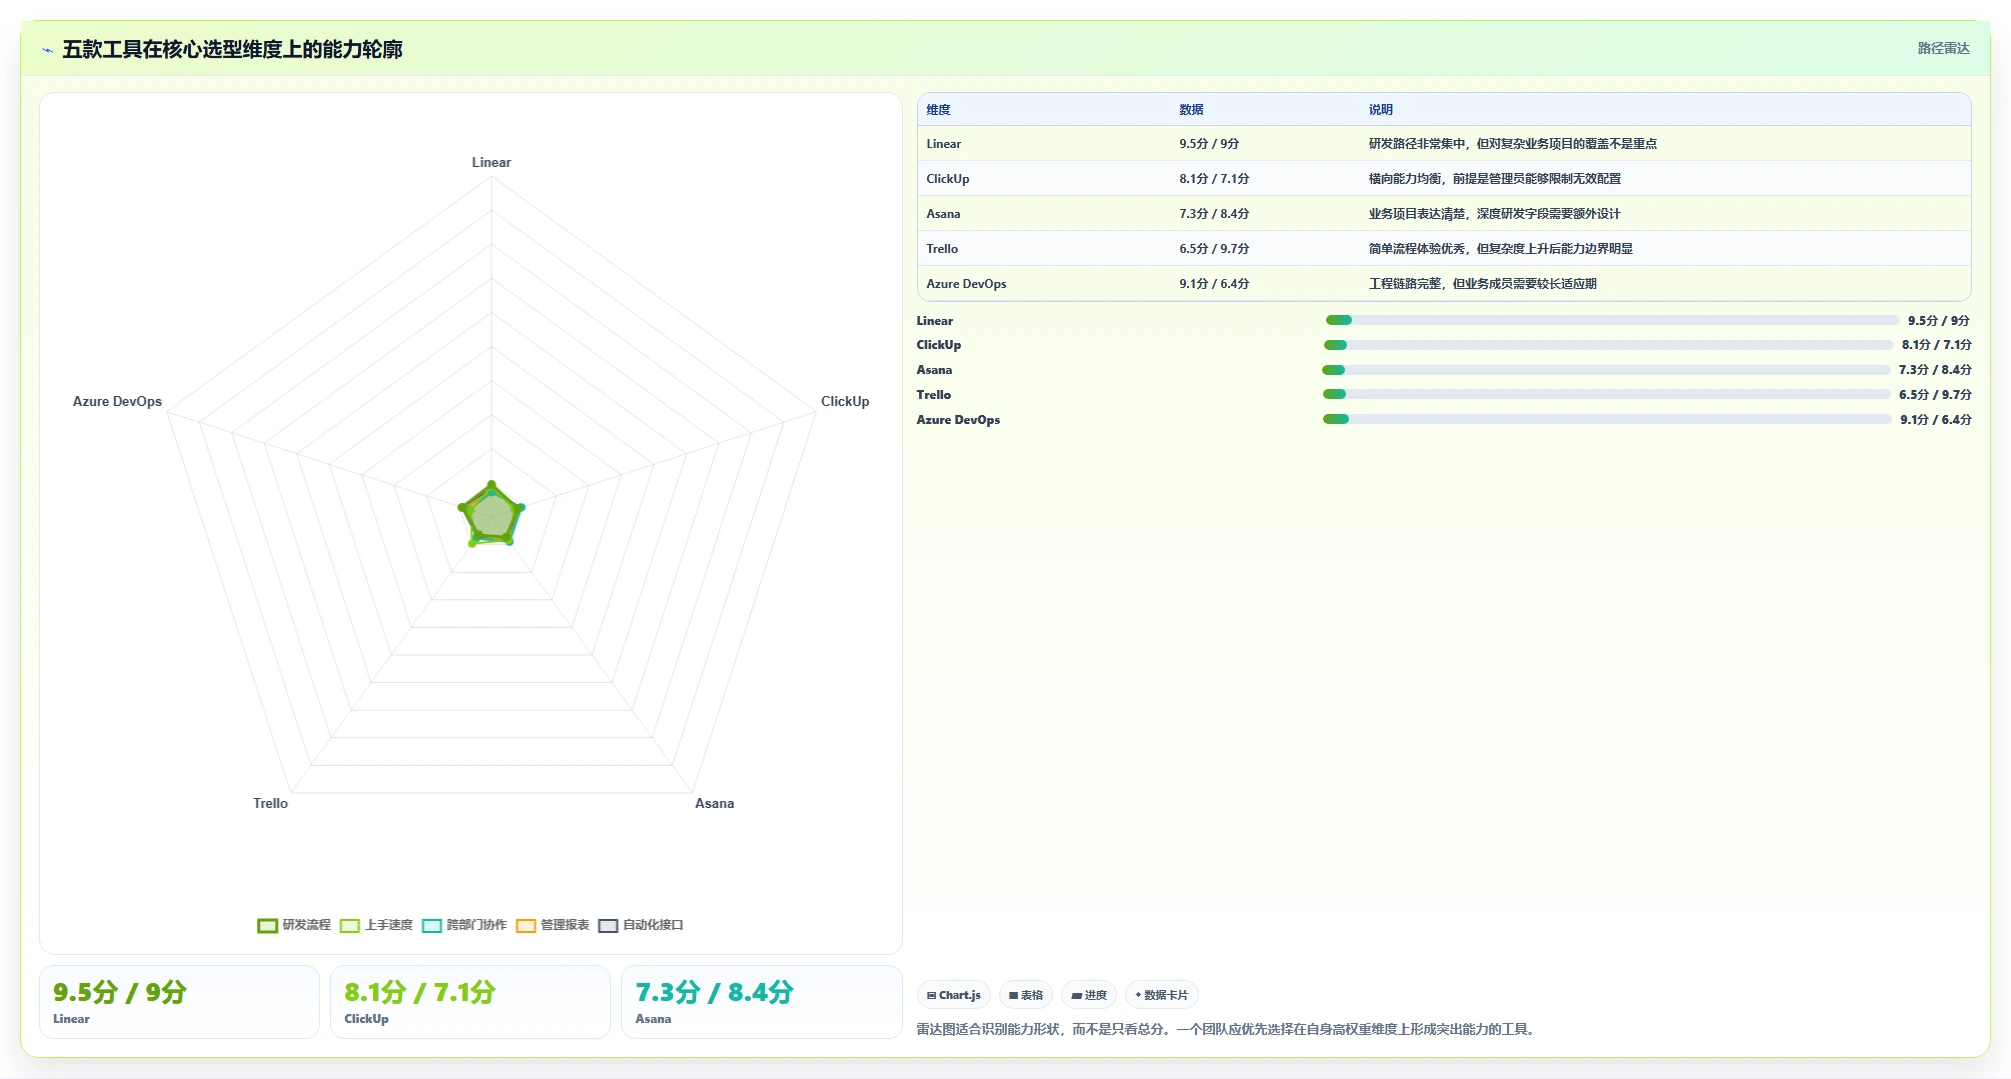The height and width of the screenshot is (1079, 2011).
Task: Click the Asana progress bar
Action: (1606, 370)
